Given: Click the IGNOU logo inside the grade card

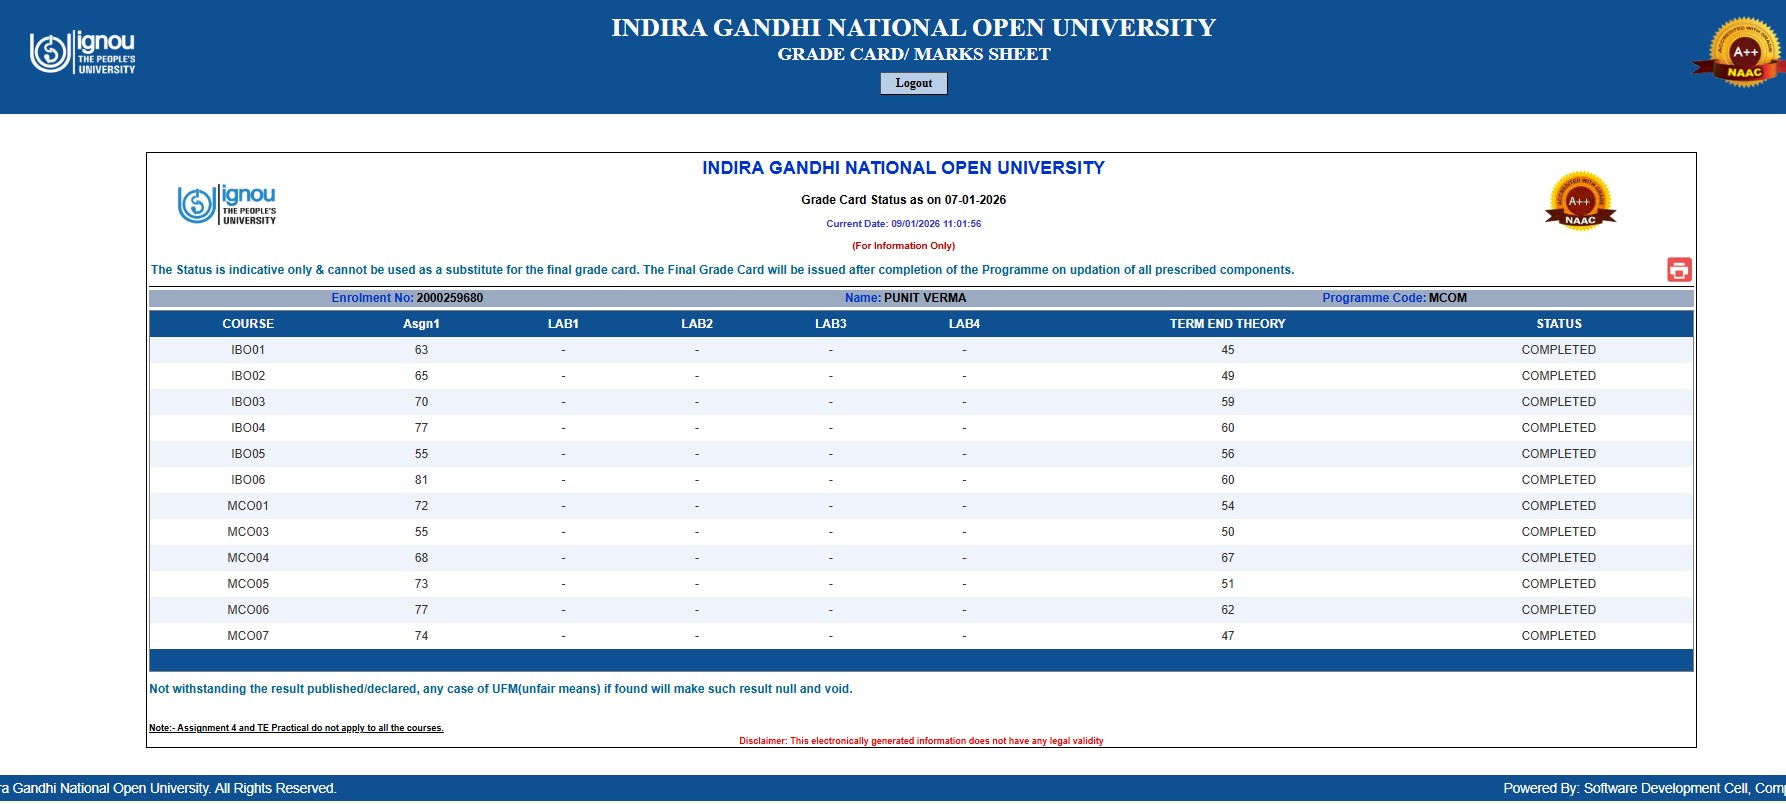Looking at the screenshot, I should [x=227, y=205].
